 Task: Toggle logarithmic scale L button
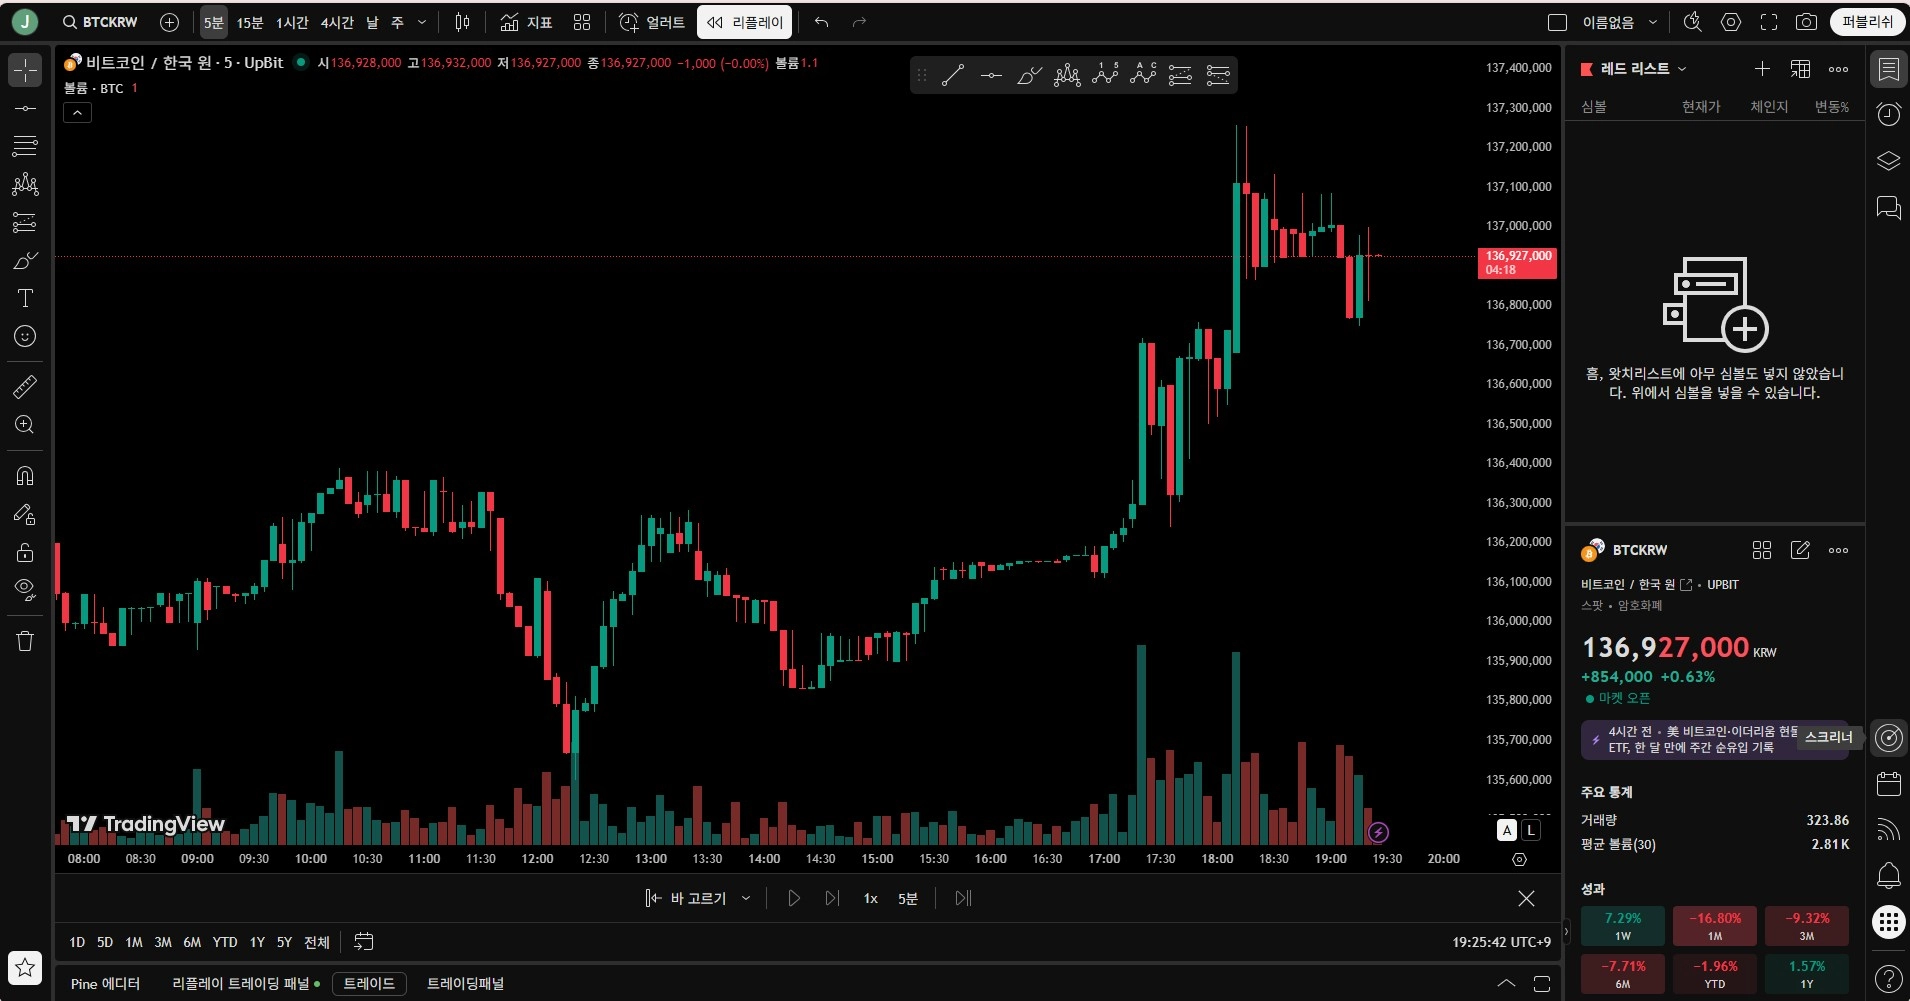(x=1530, y=830)
